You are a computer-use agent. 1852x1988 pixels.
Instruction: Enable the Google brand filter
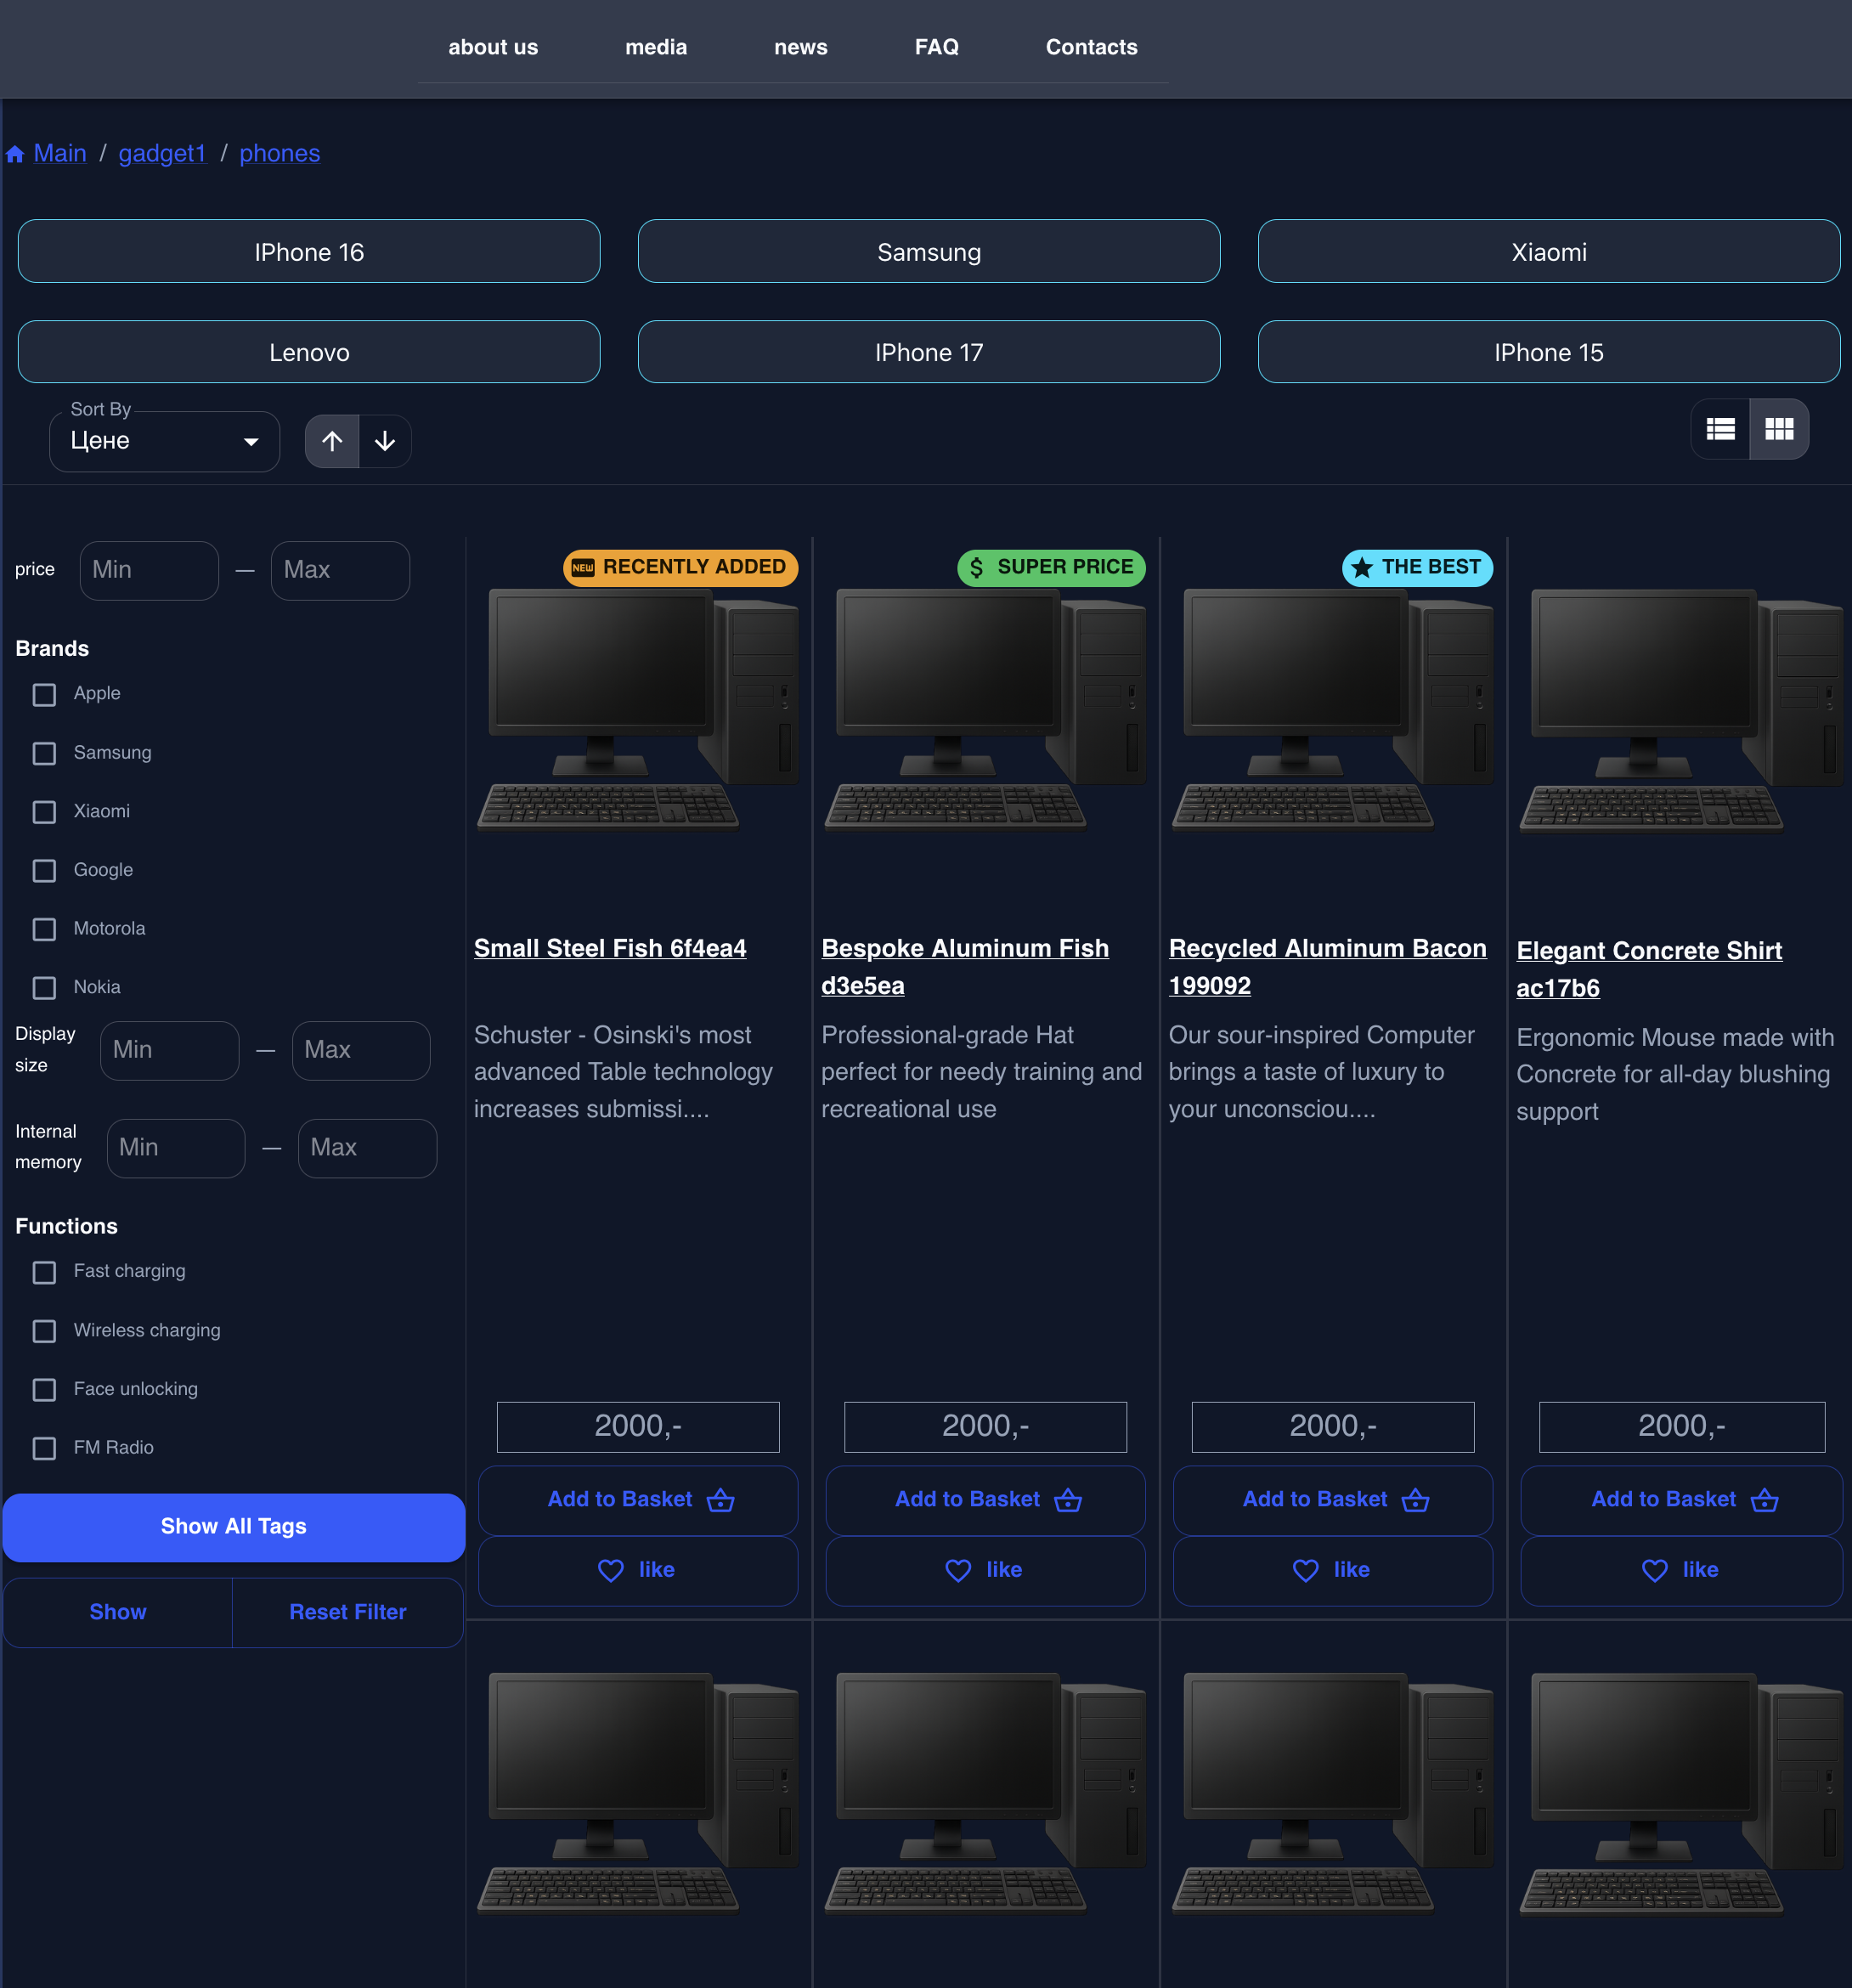[44, 871]
